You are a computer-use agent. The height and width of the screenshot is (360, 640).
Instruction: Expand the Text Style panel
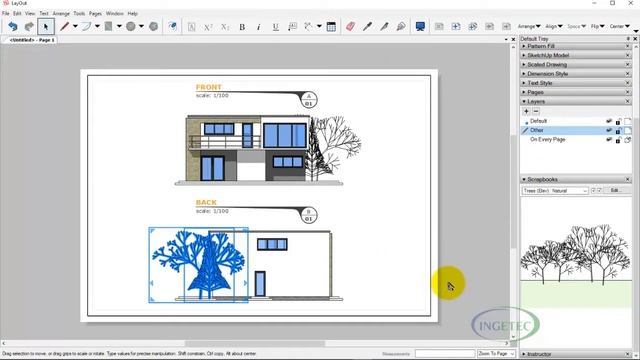coord(576,83)
